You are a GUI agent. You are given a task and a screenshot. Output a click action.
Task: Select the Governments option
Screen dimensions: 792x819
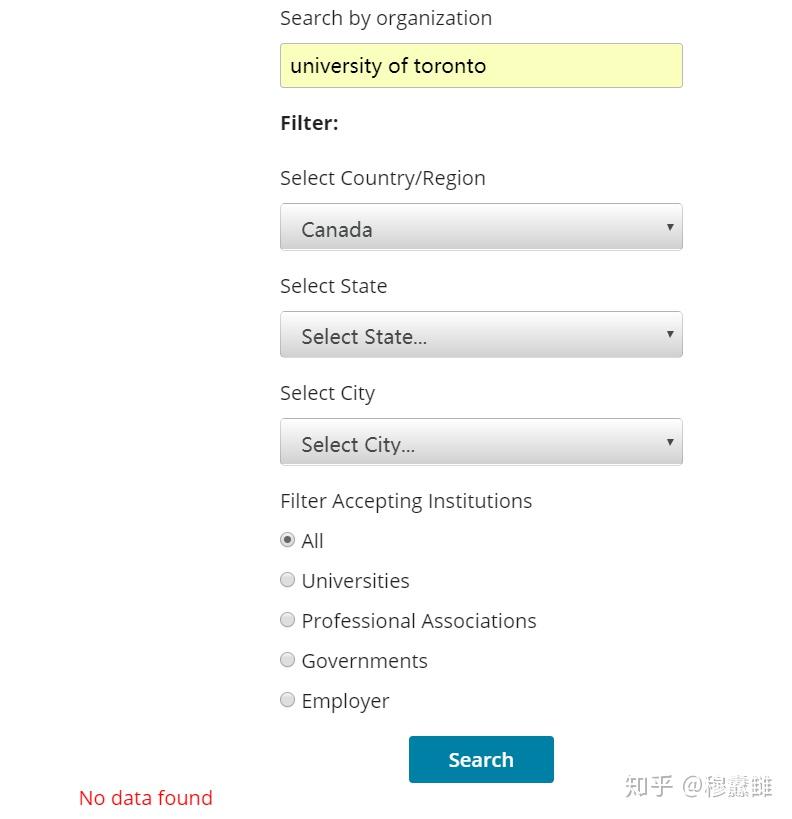287,659
